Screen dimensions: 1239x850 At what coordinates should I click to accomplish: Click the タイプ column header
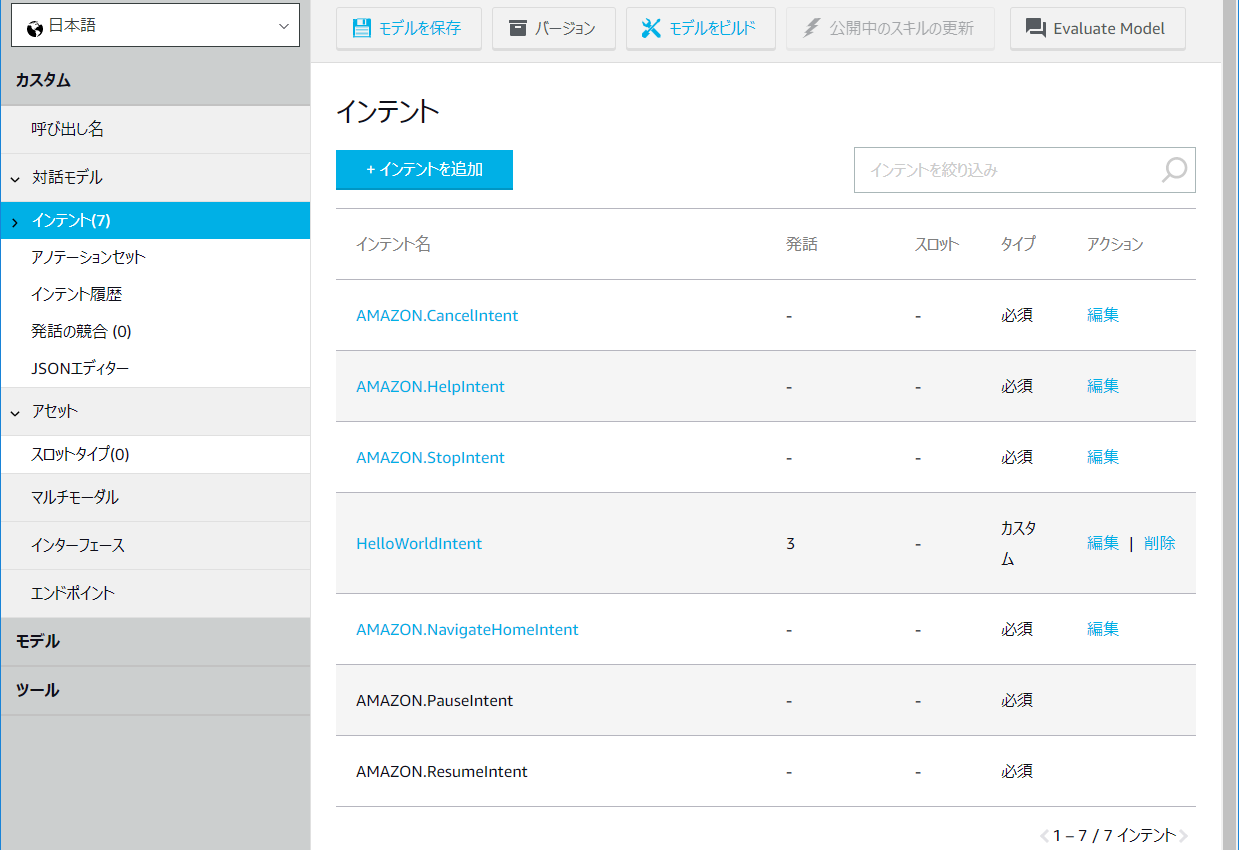coord(1018,244)
